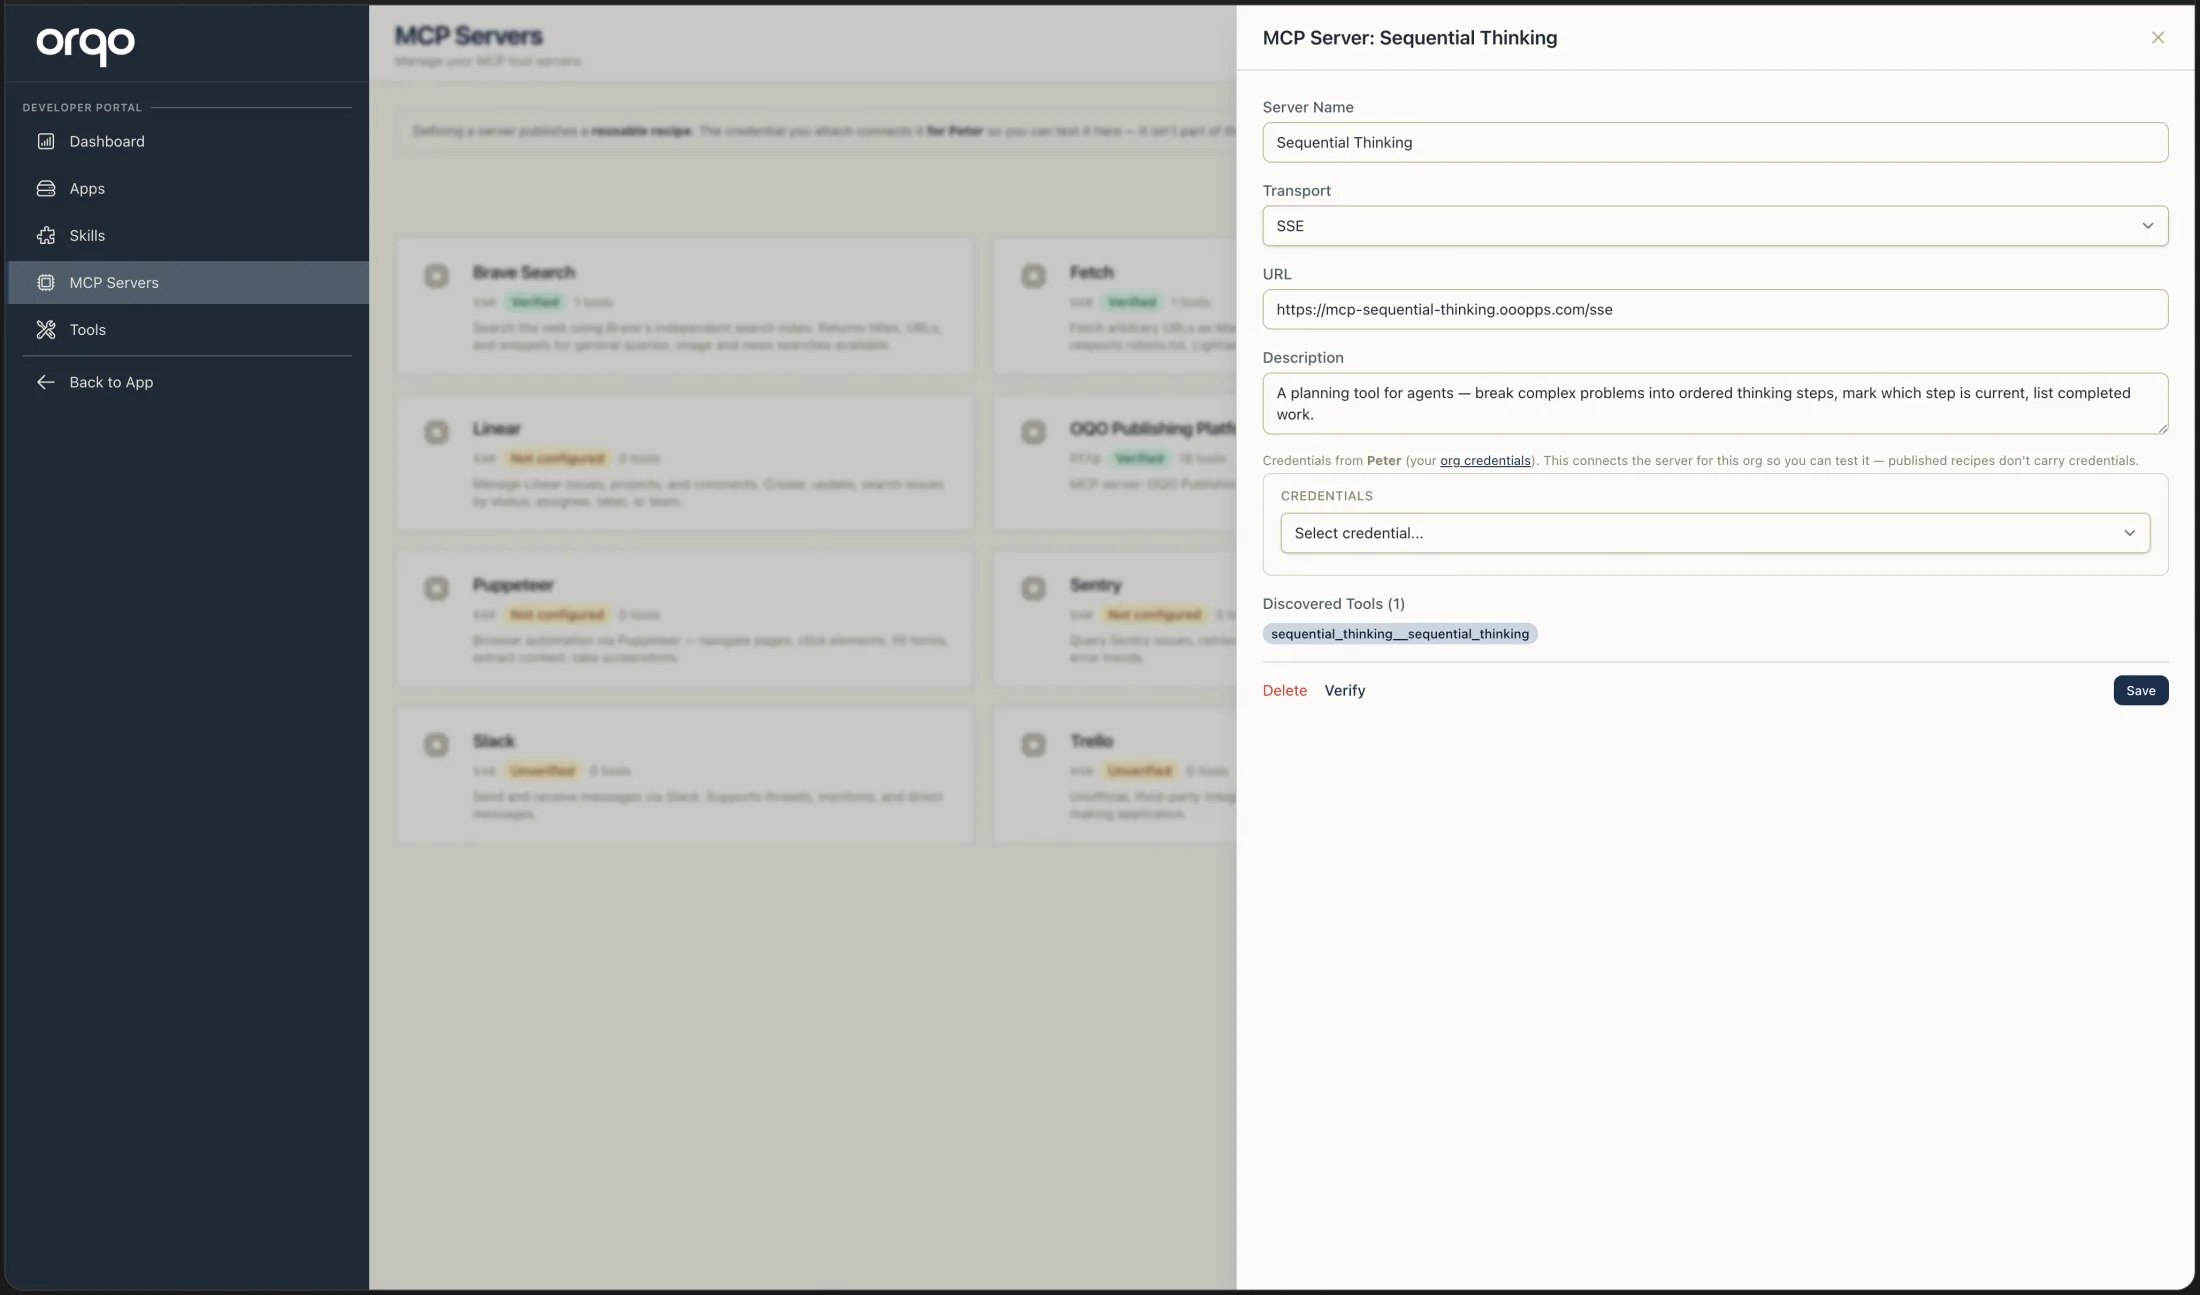
Task: Click the Tools wrench icon
Action: [x=46, y=329]
